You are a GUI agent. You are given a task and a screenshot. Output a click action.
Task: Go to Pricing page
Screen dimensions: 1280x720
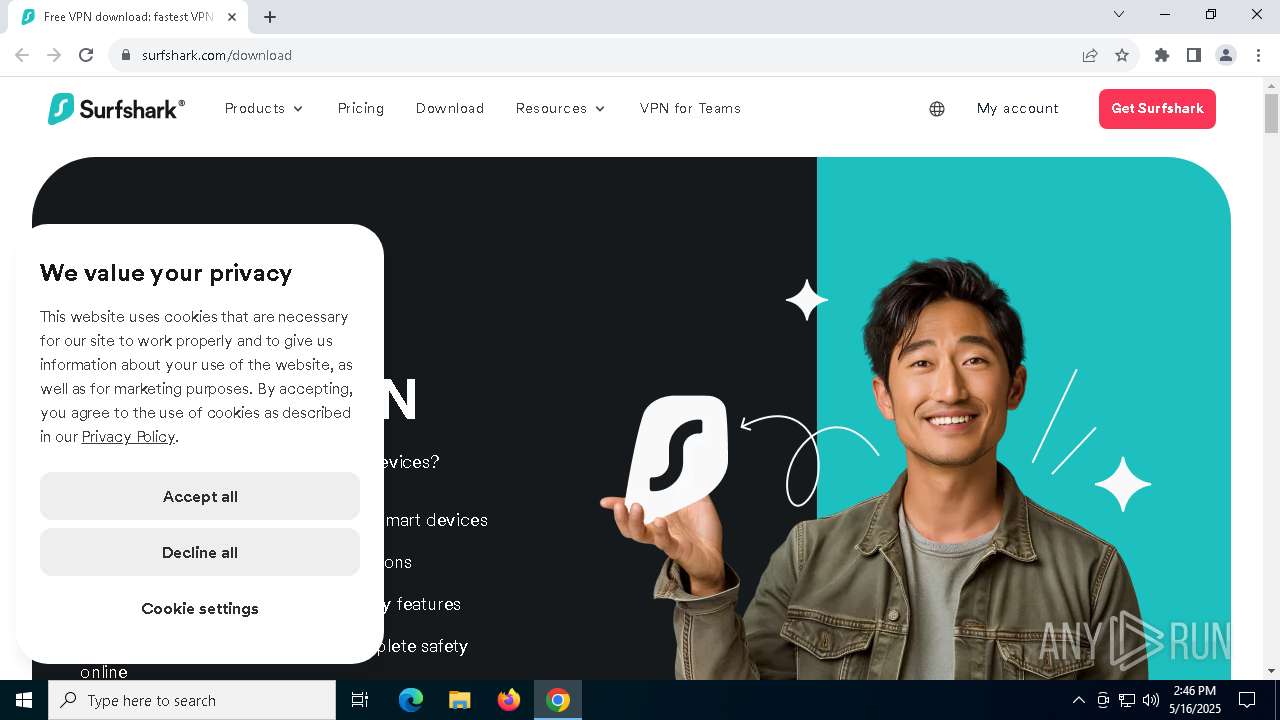coord(361,108)
